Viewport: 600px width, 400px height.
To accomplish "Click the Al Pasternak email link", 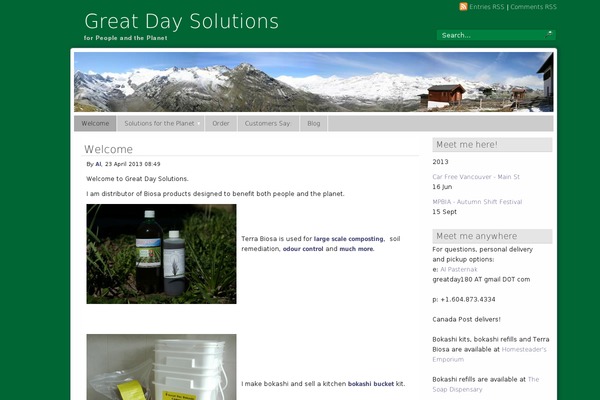I will pos(458,269).
